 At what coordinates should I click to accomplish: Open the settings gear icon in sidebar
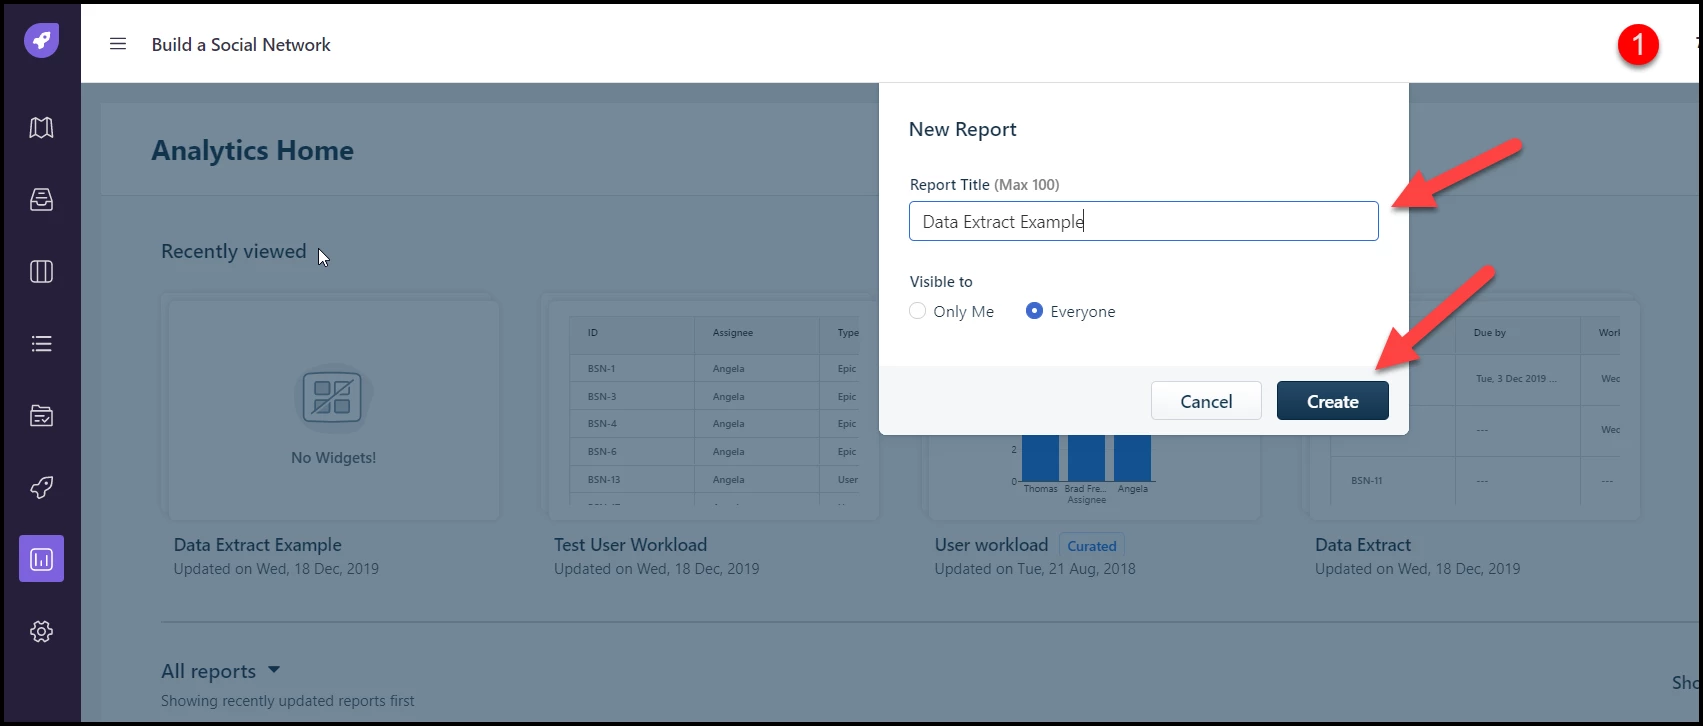(41, 631)
